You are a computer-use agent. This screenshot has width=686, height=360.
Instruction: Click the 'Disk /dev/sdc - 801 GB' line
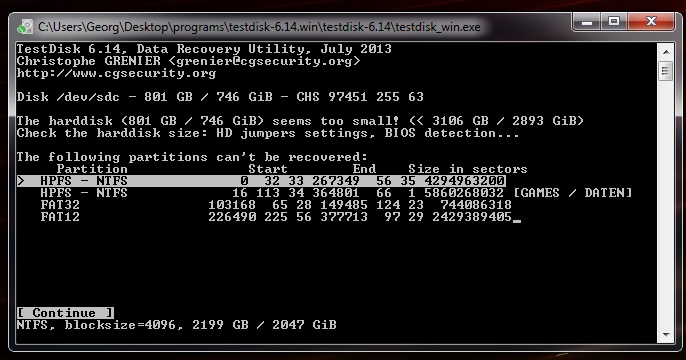click(220, 97)
